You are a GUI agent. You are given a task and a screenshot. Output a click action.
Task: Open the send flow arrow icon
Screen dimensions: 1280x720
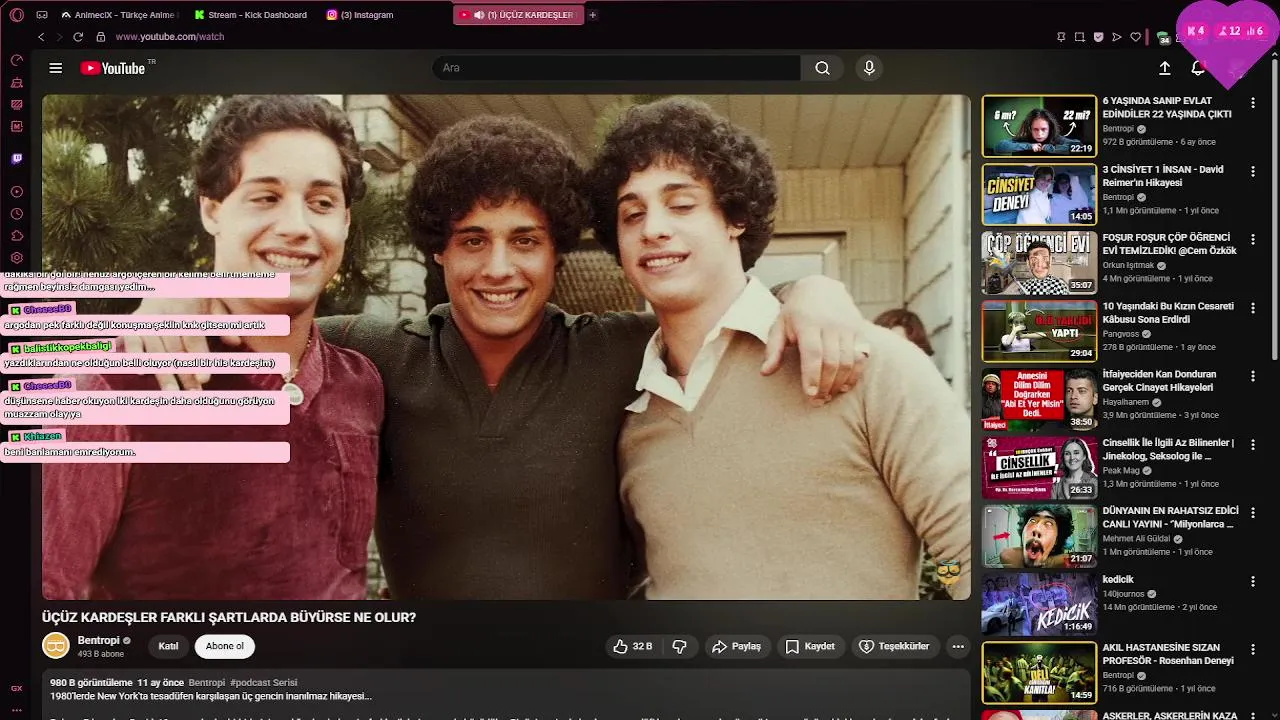(1117, 37)
